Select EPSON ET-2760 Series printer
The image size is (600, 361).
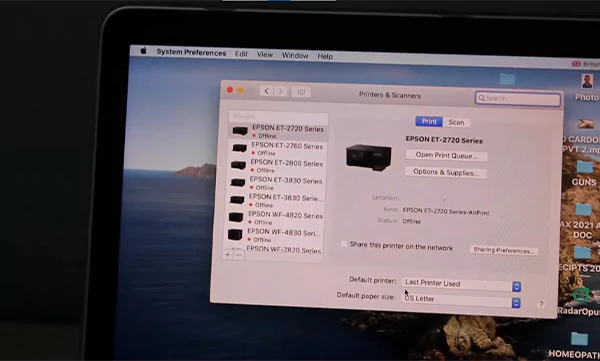coord(277,149)
